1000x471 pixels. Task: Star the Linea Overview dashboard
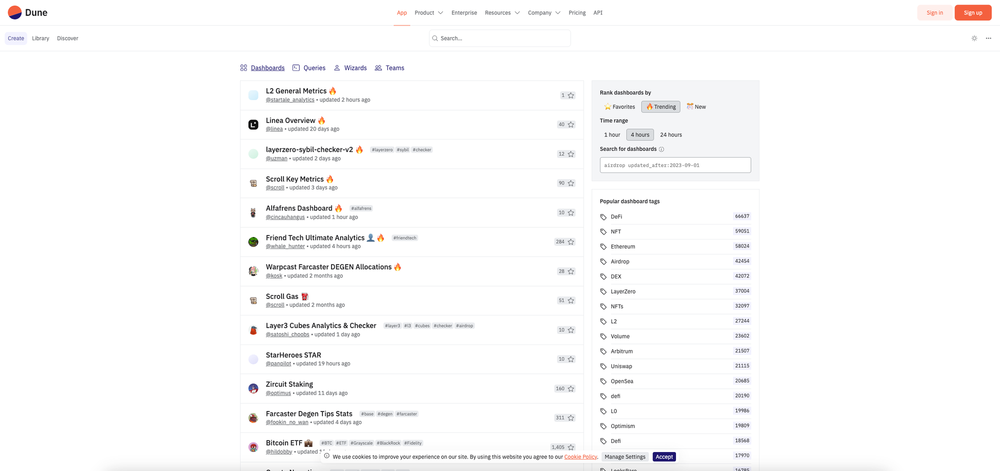[571, 124]
